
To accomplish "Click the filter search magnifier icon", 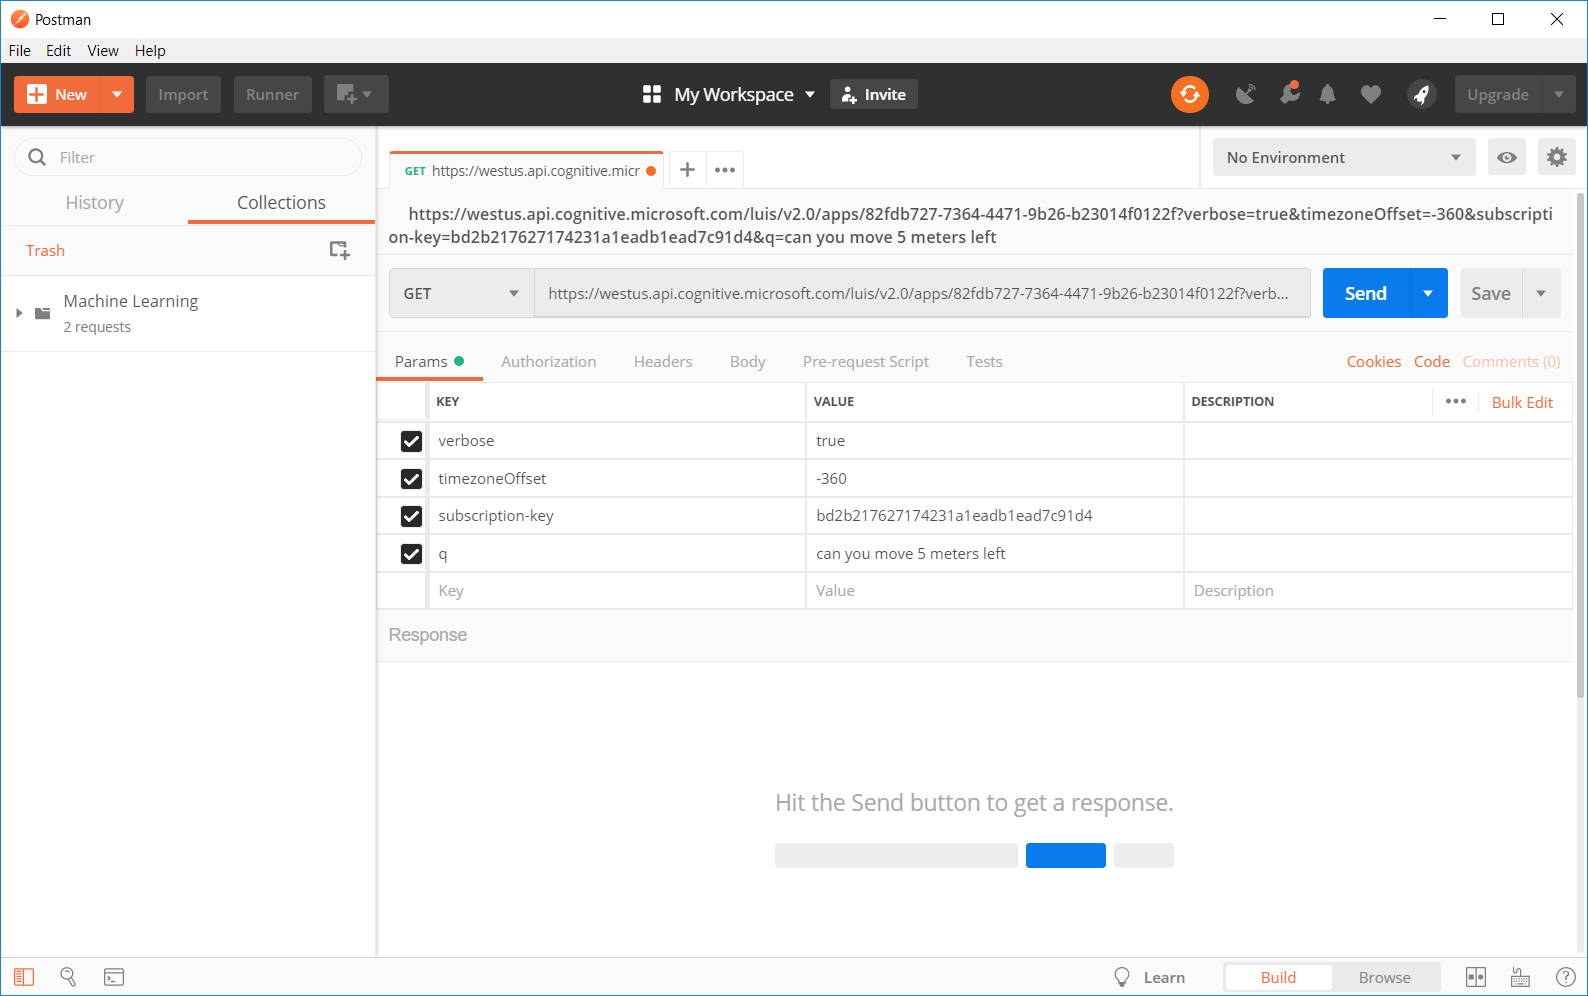I will [x=37, y=157].
